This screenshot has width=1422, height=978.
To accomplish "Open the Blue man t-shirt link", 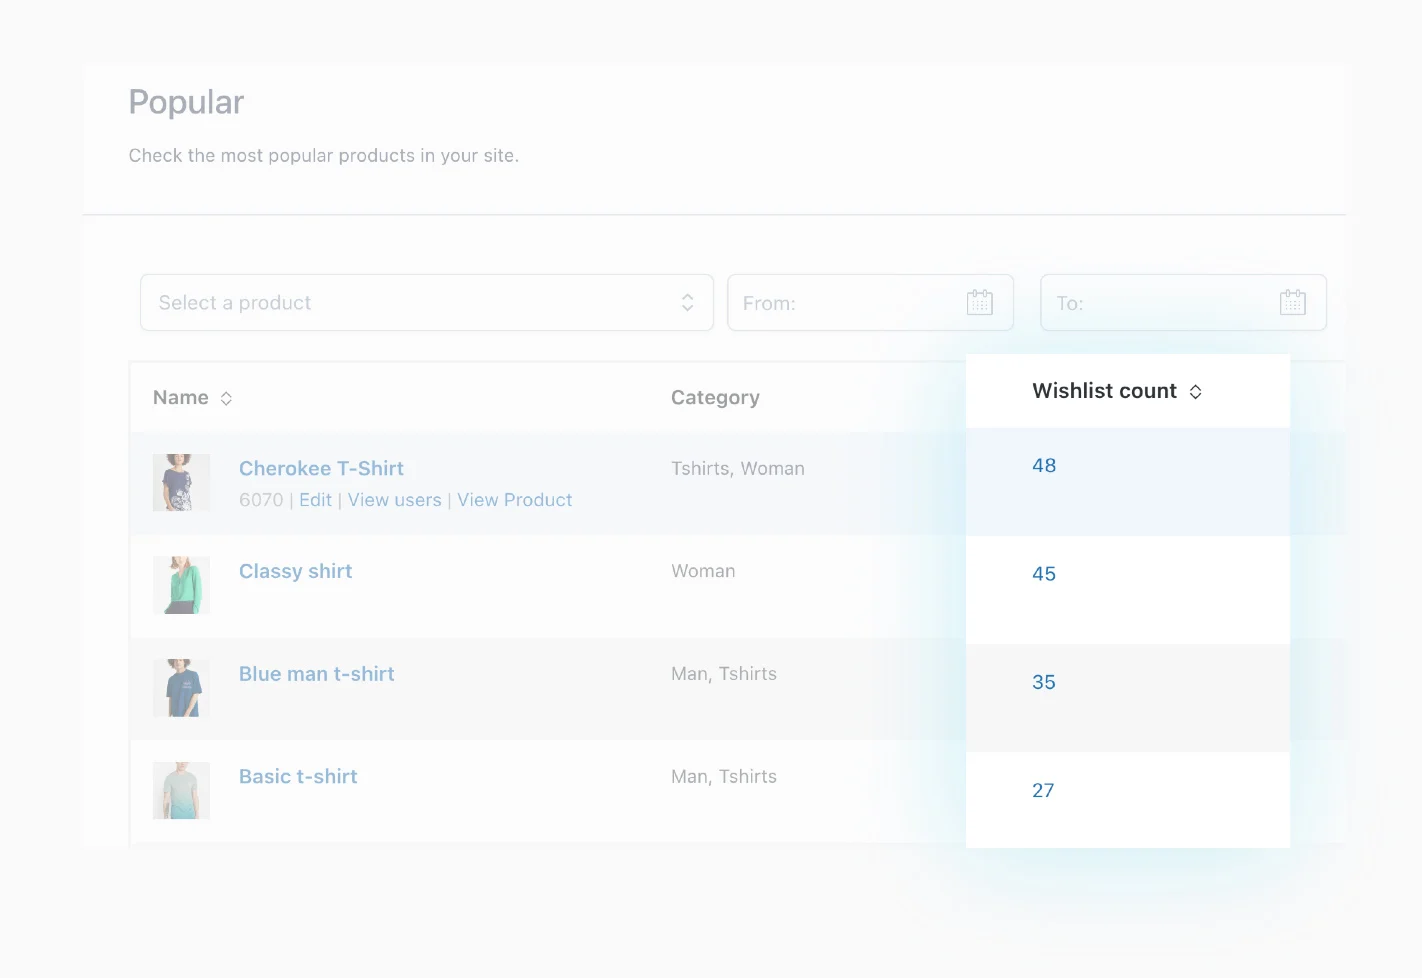I will tap(316, 674).
